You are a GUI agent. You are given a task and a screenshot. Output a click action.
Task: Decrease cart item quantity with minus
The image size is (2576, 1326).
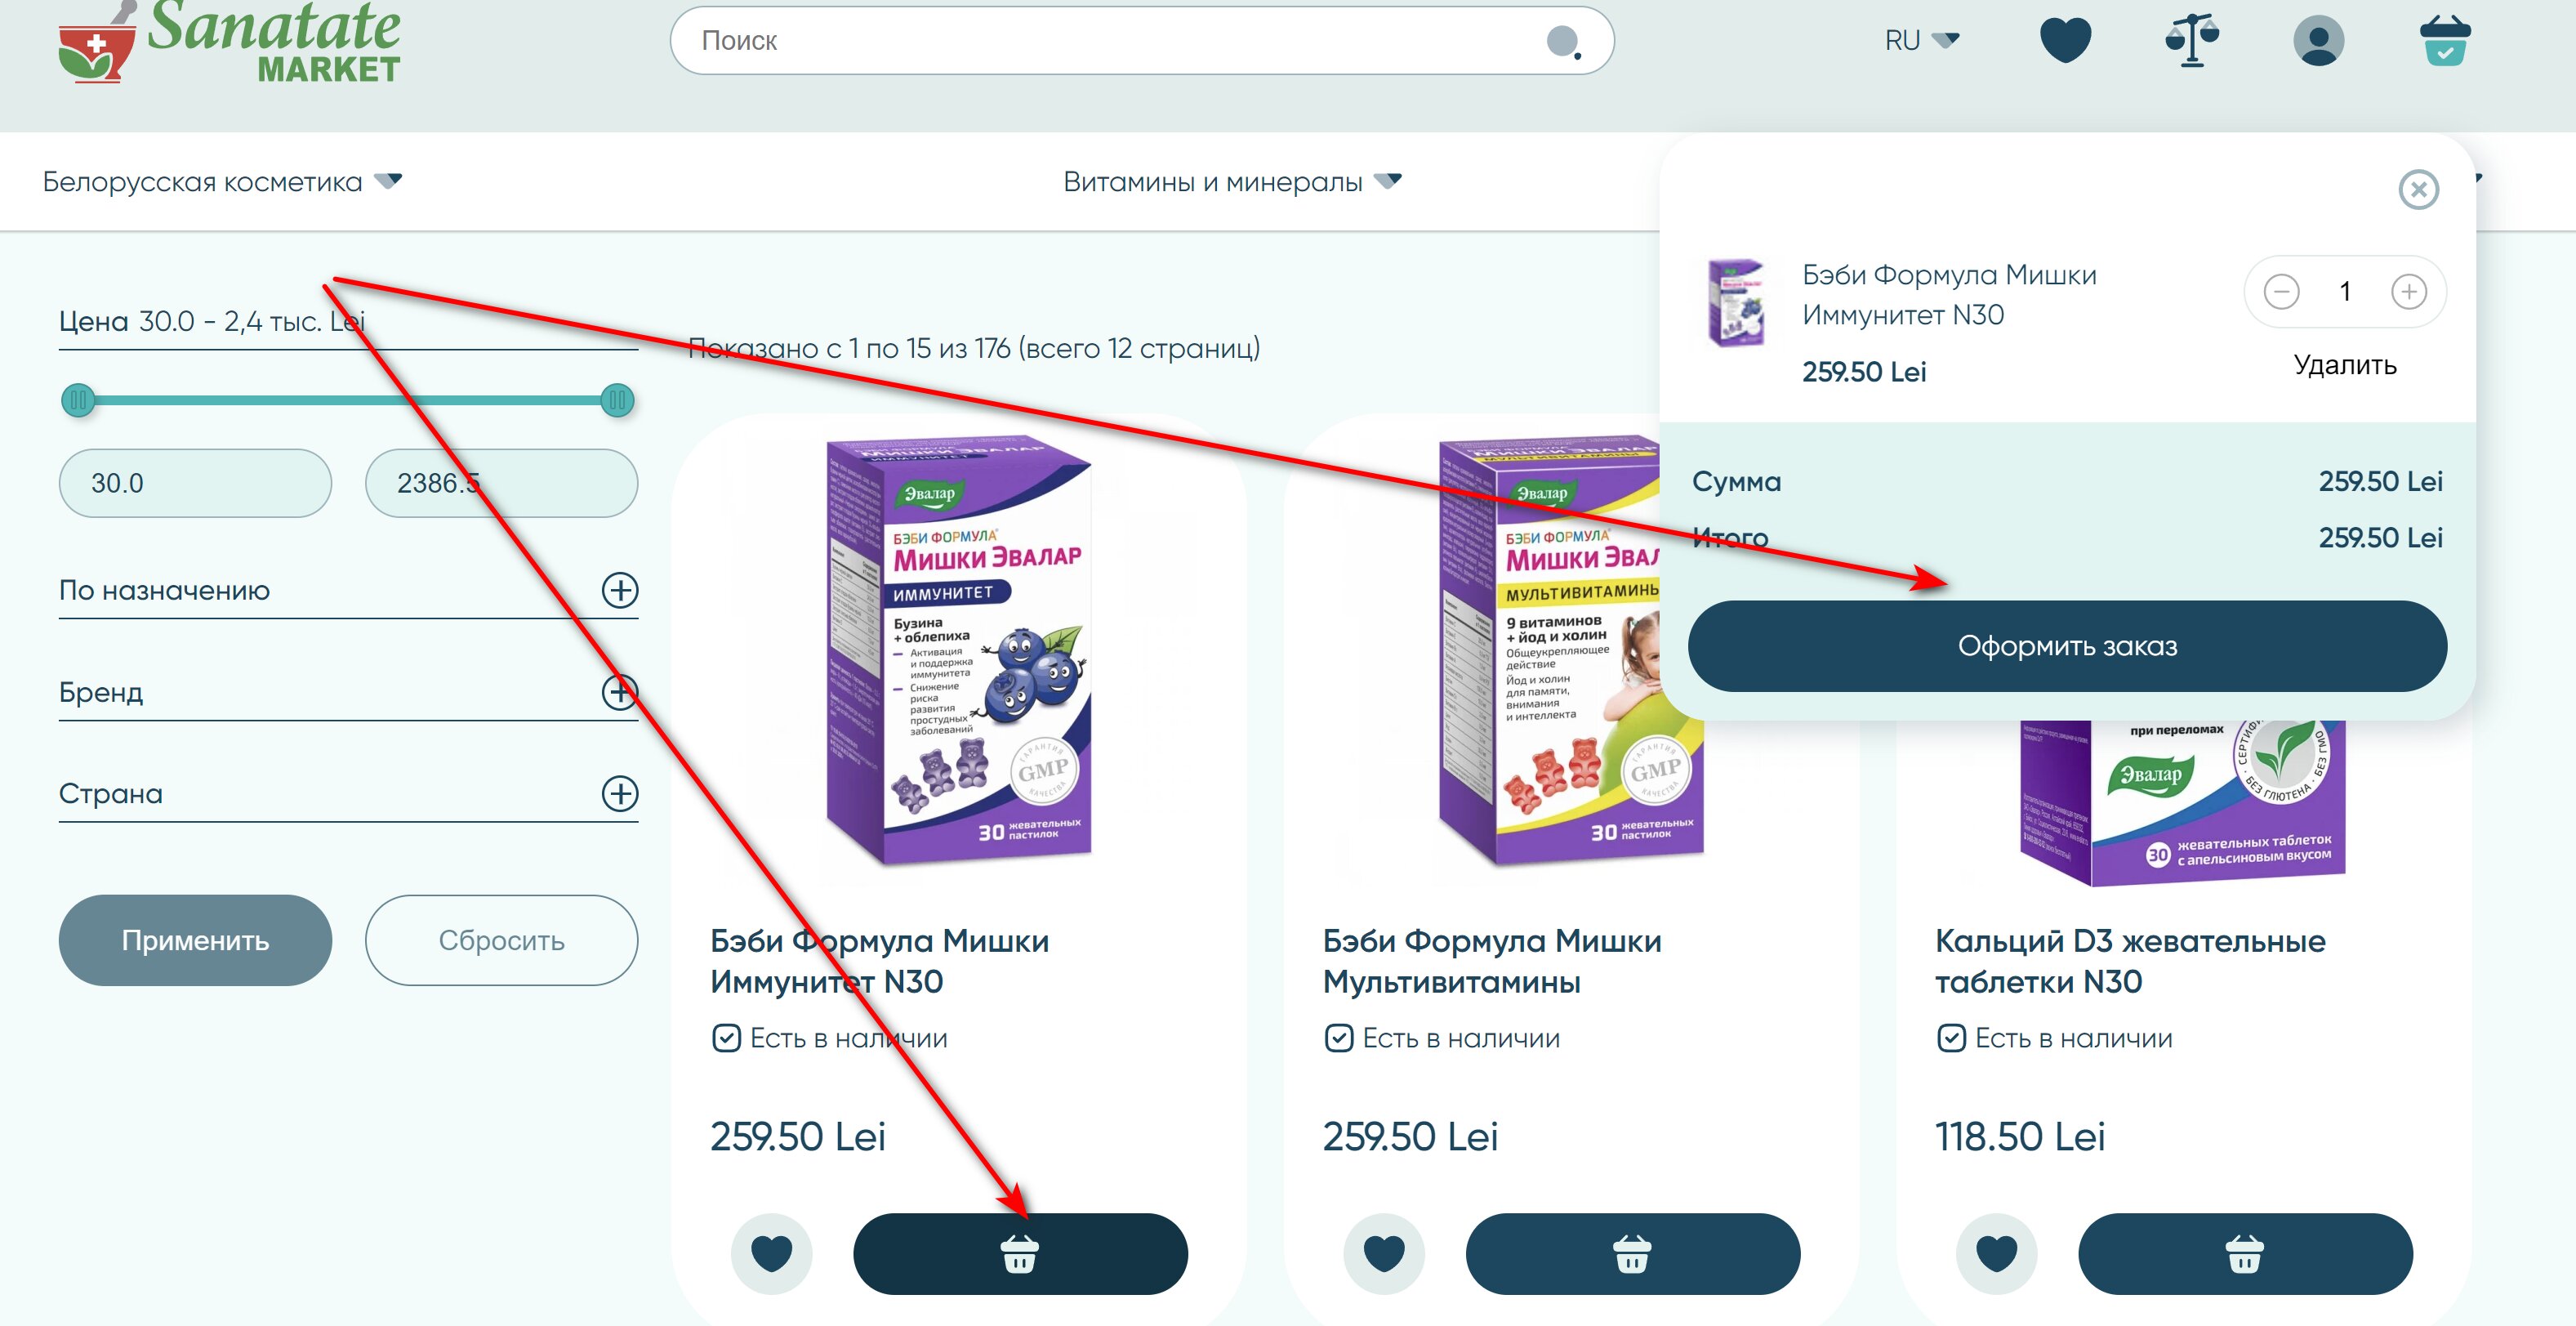point(2281,292)
